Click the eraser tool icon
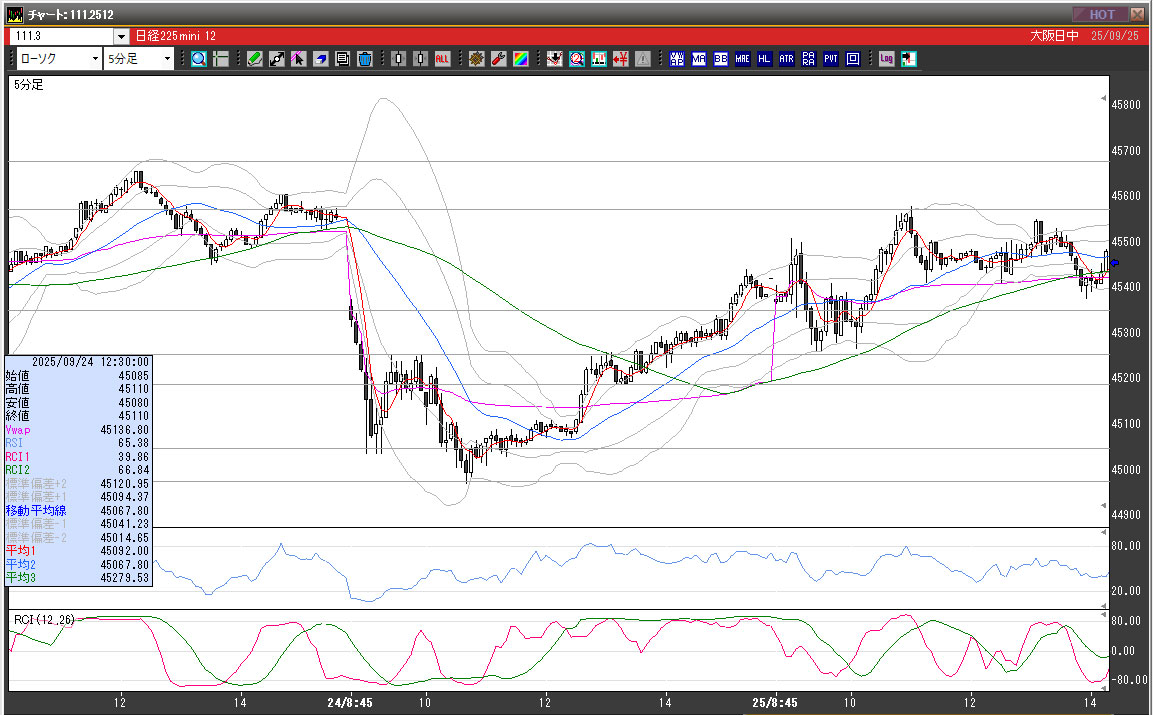This screenshot has width=1153, height=715. (321, 59)
